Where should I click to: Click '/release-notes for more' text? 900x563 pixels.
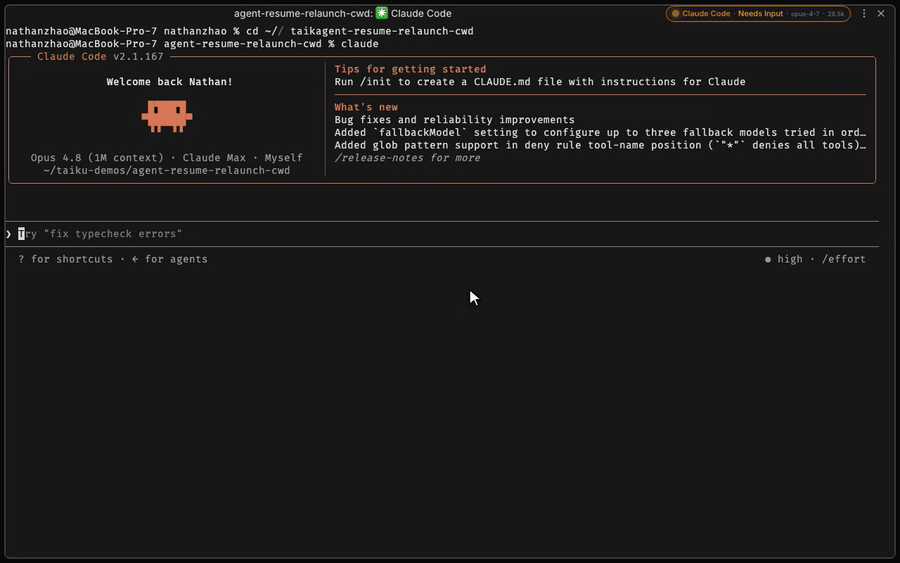[408, 158]
